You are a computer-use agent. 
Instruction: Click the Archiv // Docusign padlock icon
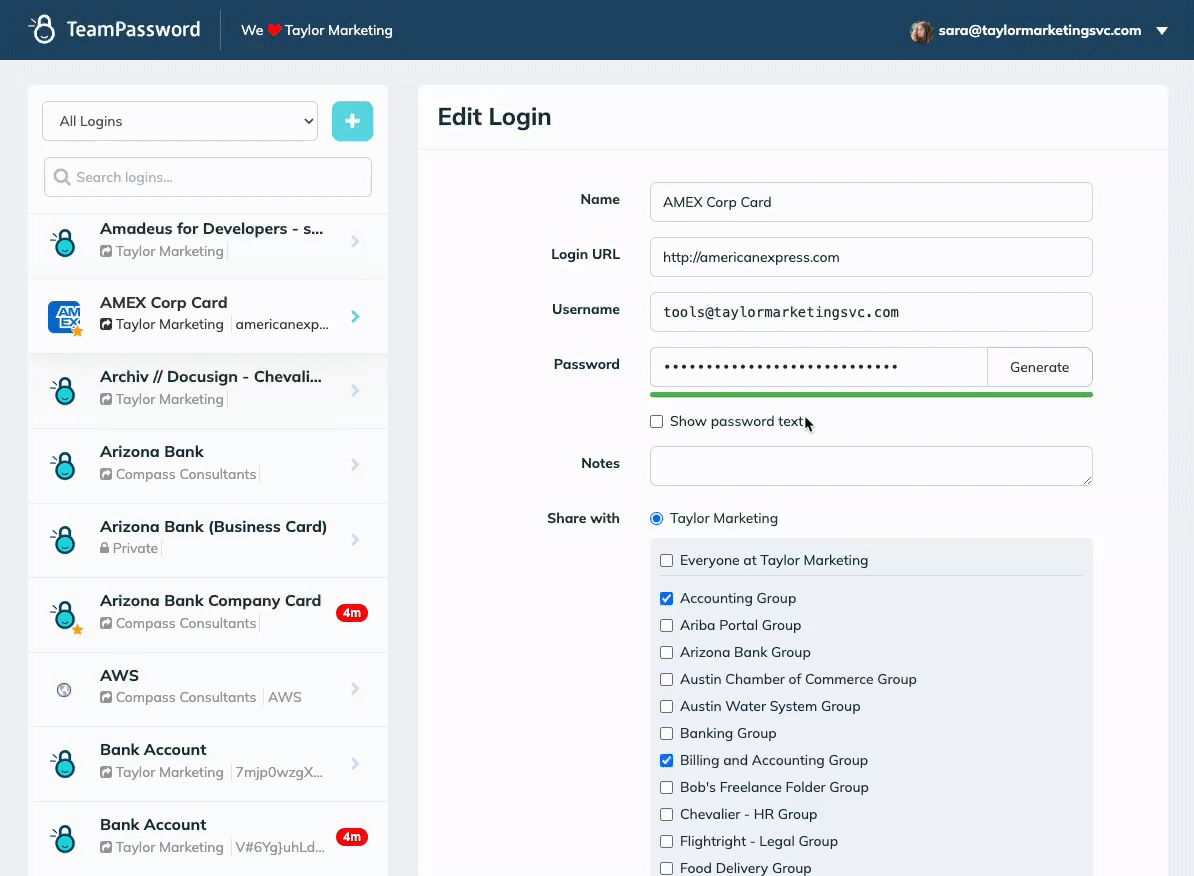point(65,391)
